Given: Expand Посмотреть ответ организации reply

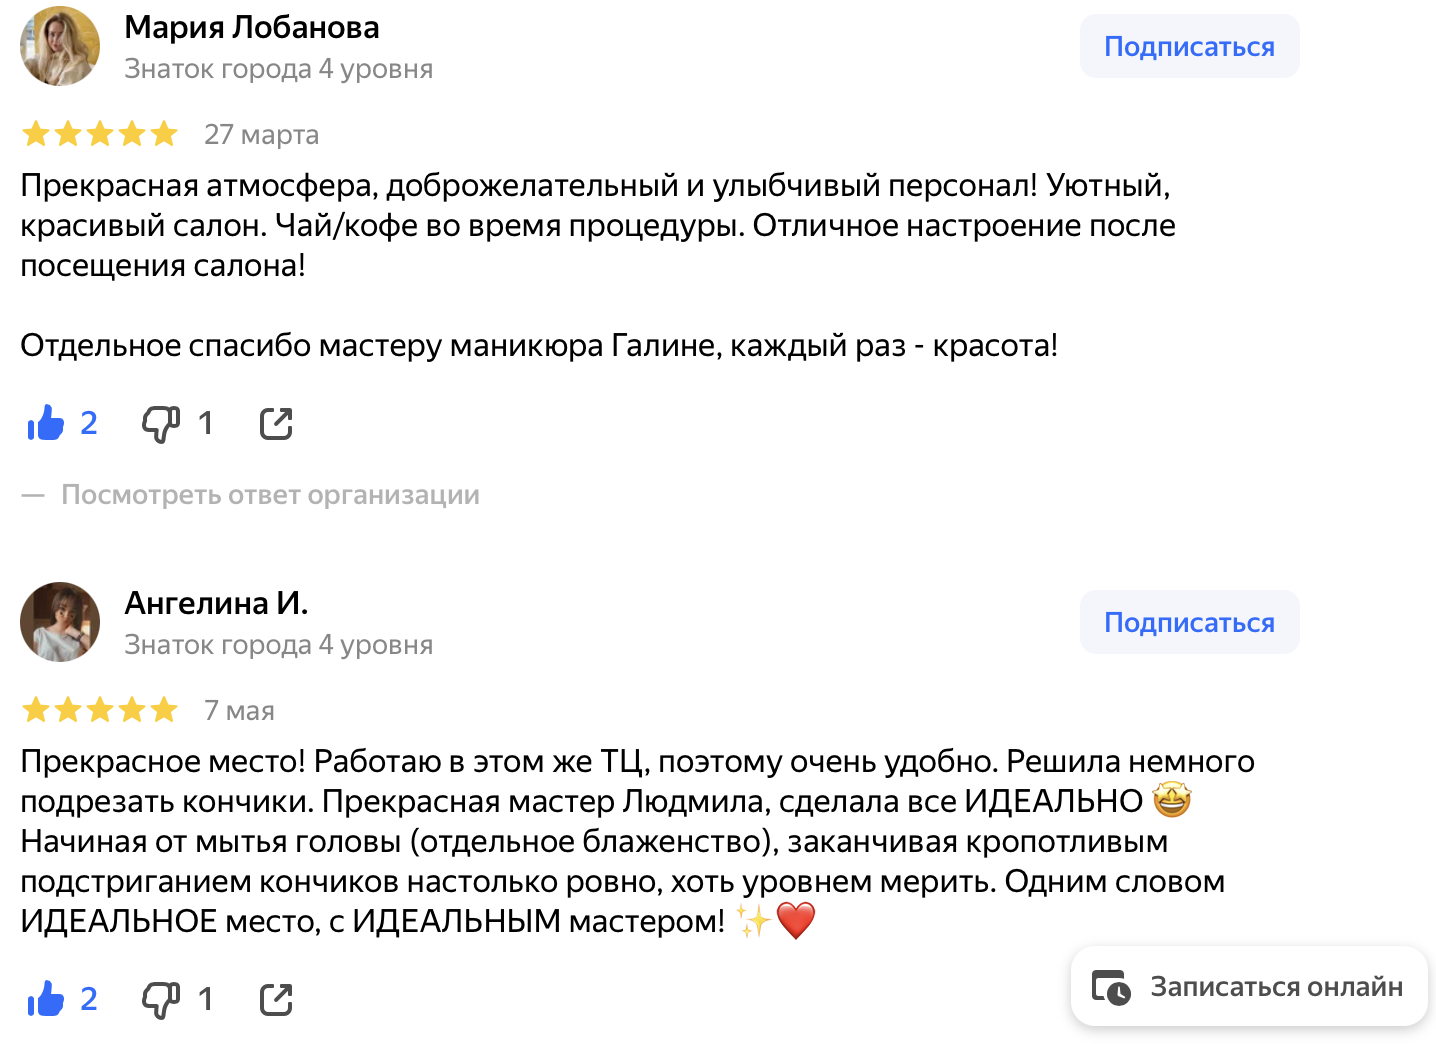Looking at the screenshot, I should point(270,495).
